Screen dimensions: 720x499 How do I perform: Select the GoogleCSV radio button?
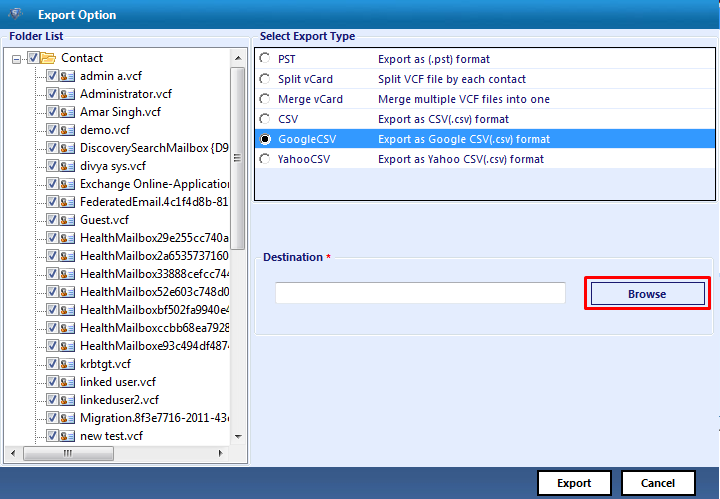[265, 139]
